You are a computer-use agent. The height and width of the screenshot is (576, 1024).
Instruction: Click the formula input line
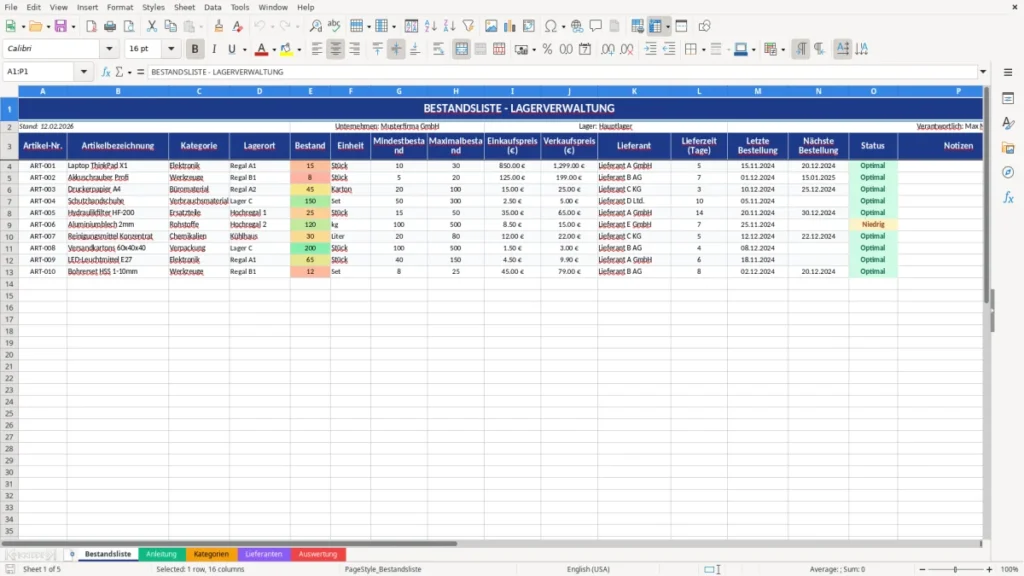pos(562,72)
